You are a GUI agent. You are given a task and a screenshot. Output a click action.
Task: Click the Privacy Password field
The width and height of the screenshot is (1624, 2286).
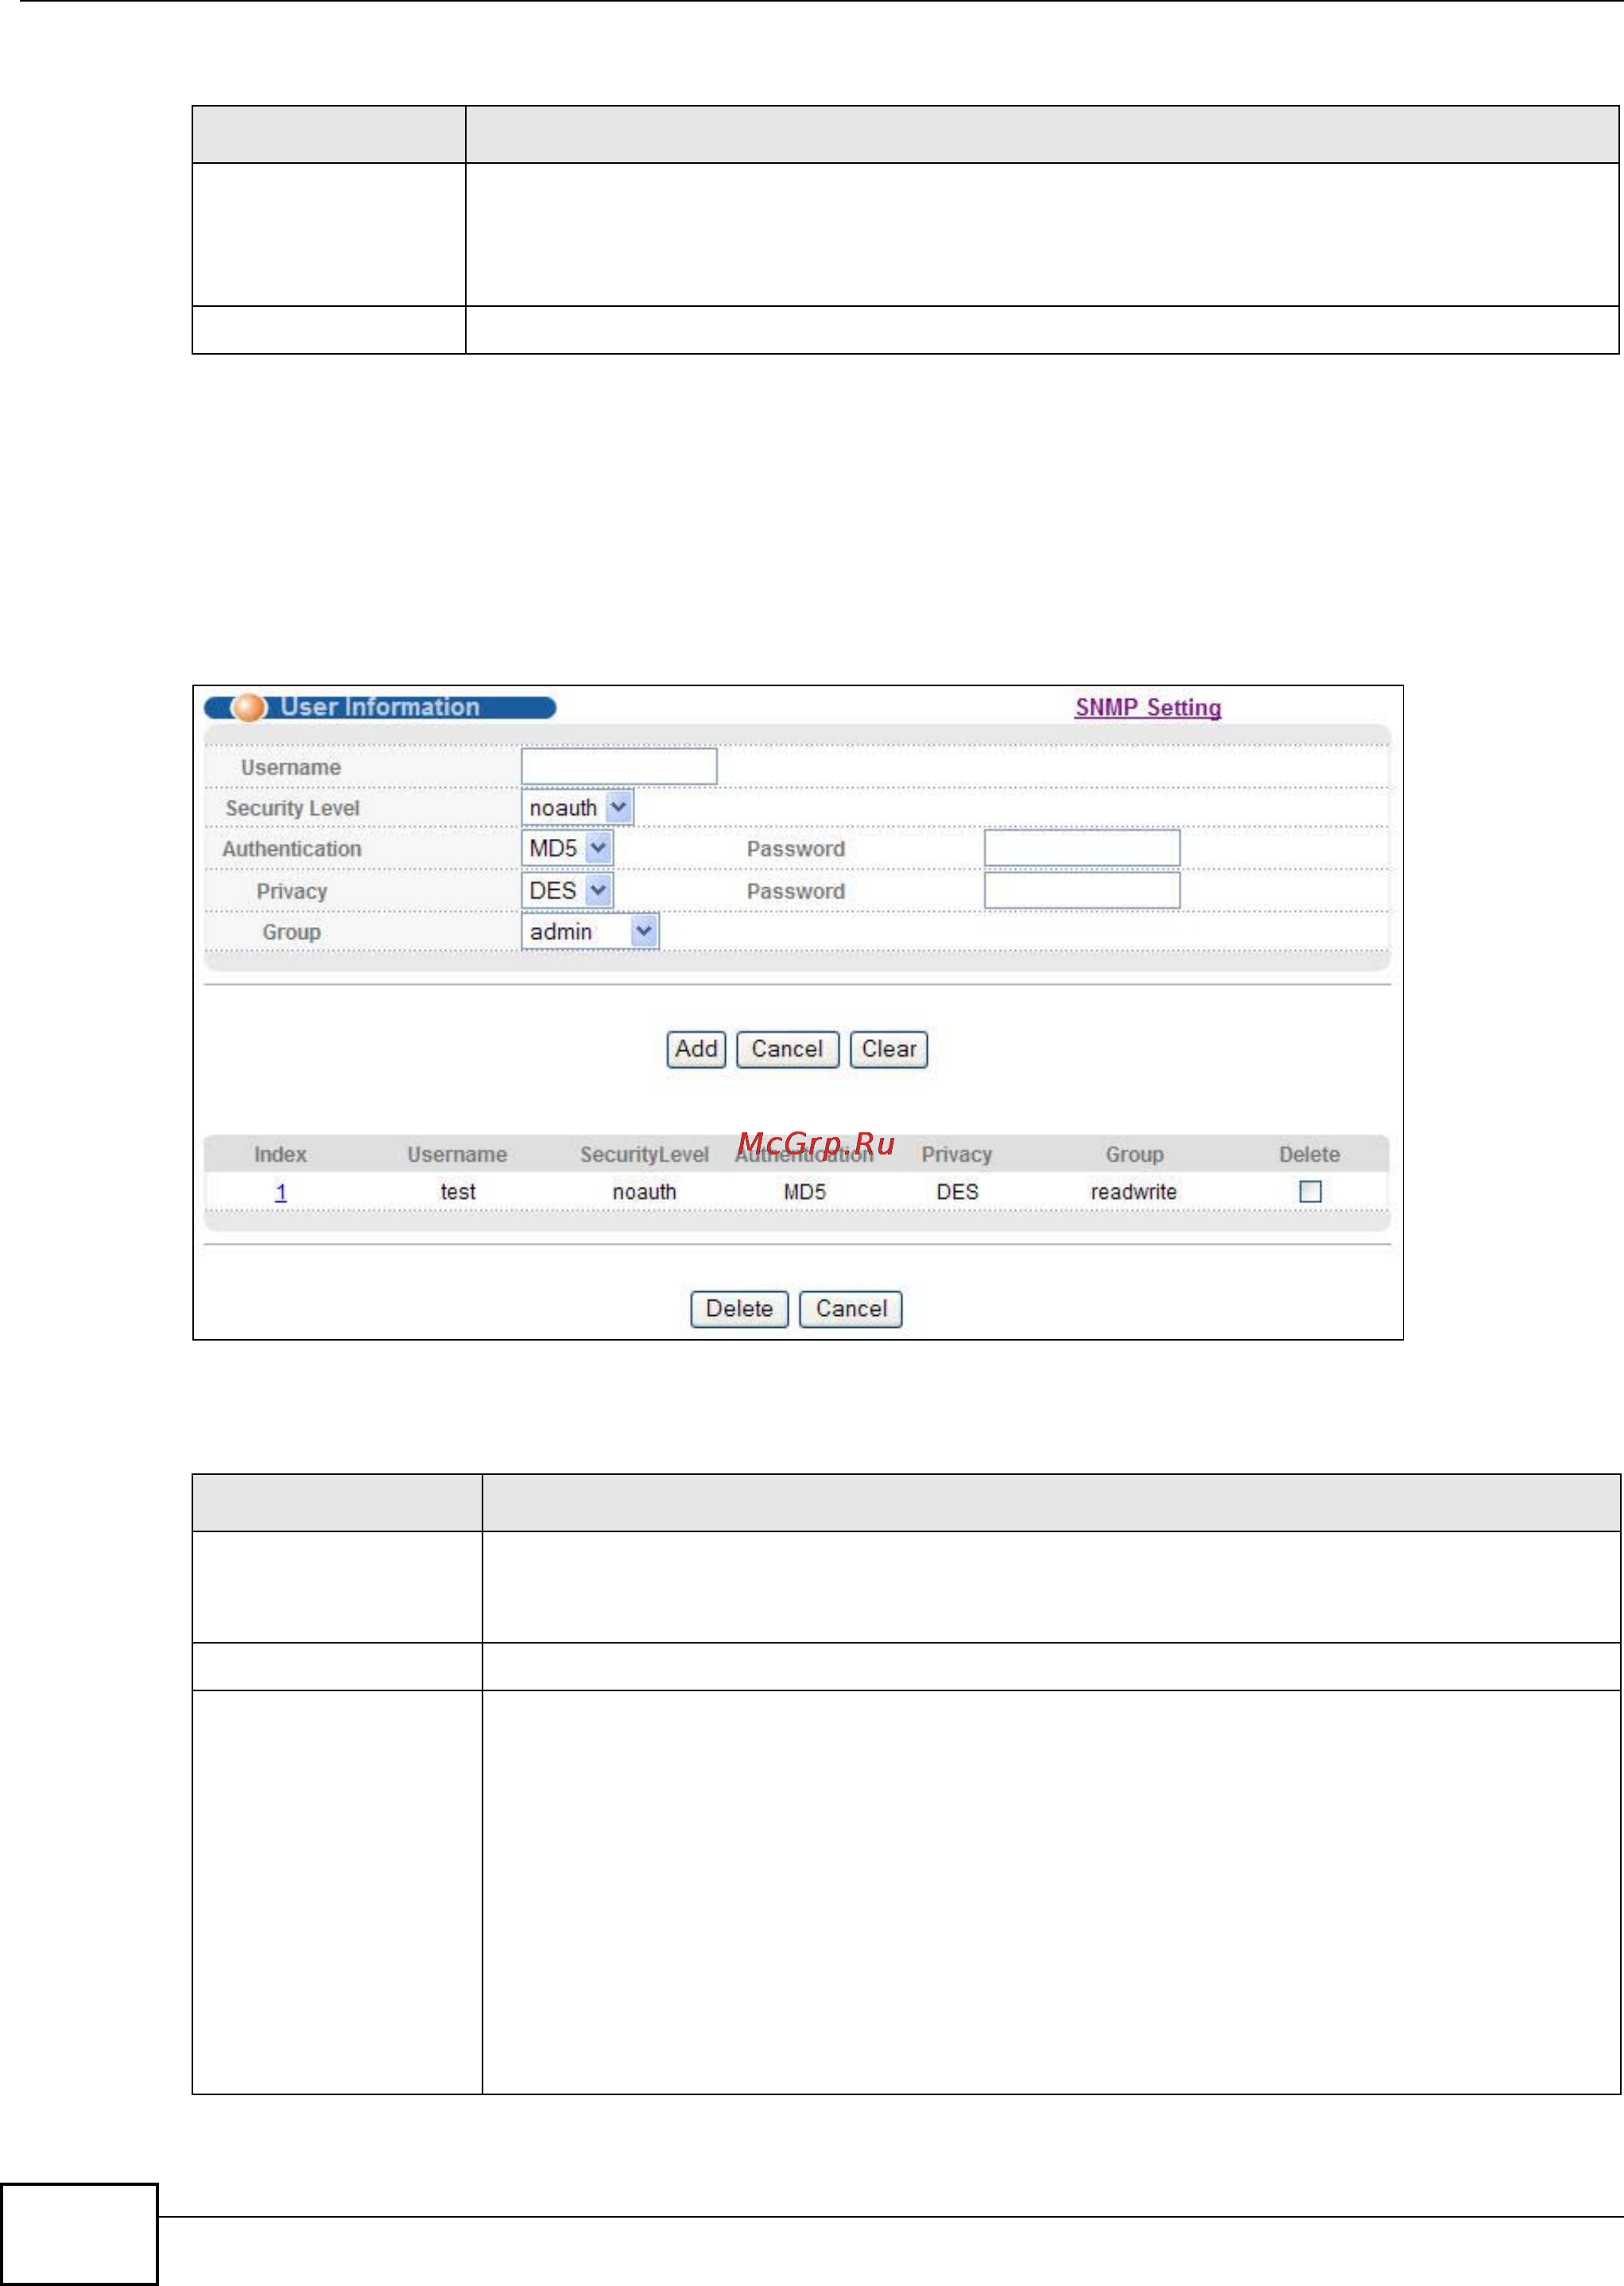(1082, 890)
